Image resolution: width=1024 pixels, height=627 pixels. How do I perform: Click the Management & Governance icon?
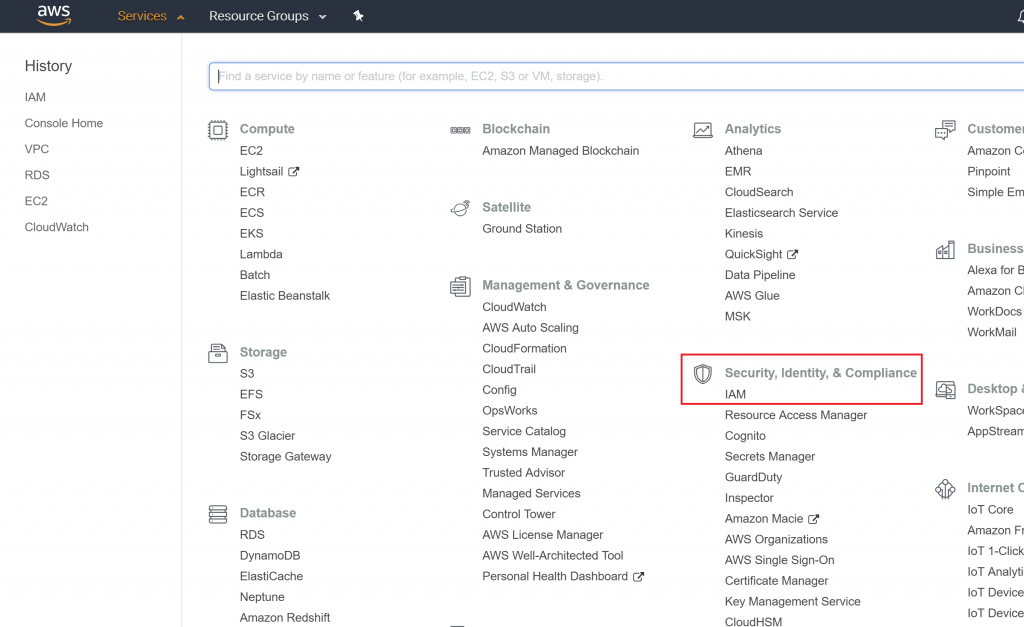click(x=460, y=286)
